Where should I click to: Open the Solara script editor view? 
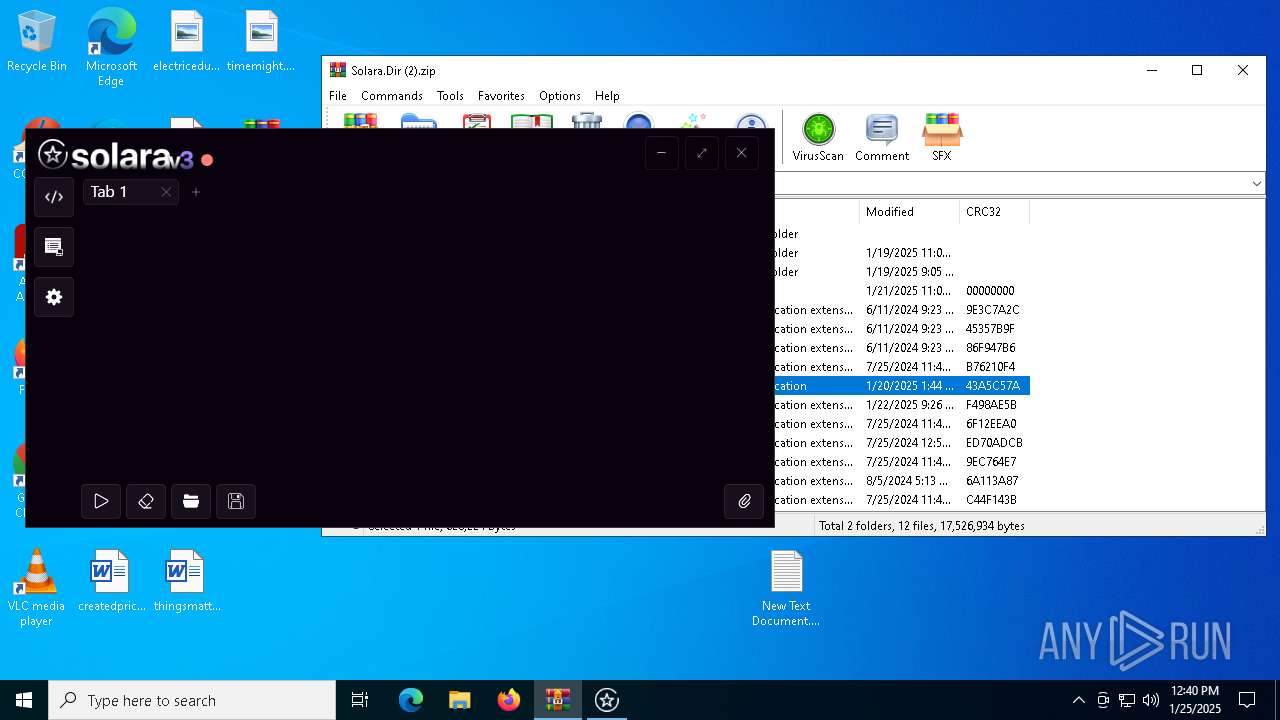point(54,197)
